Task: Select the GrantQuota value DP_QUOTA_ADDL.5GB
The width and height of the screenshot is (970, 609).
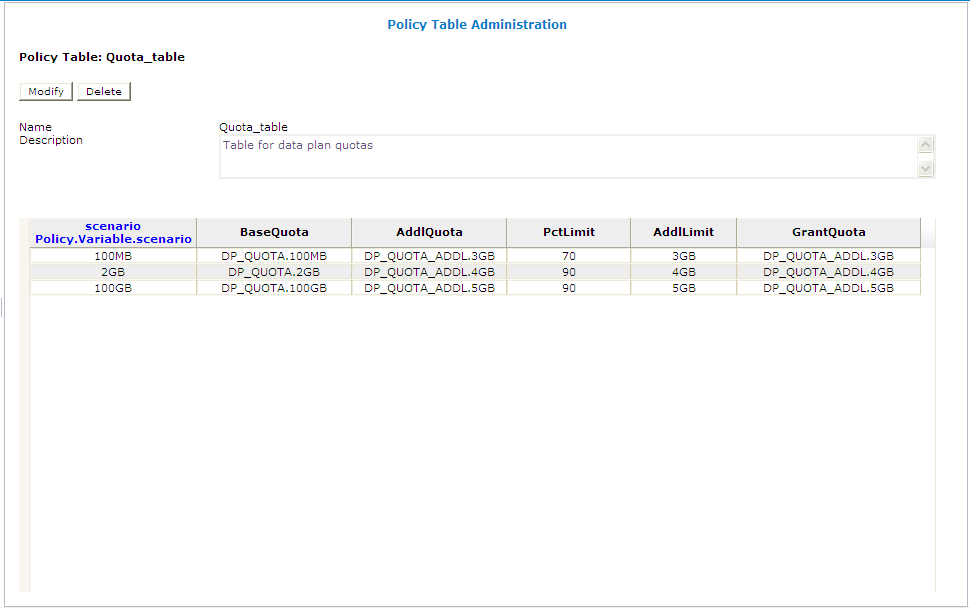Action: (827, 287)
